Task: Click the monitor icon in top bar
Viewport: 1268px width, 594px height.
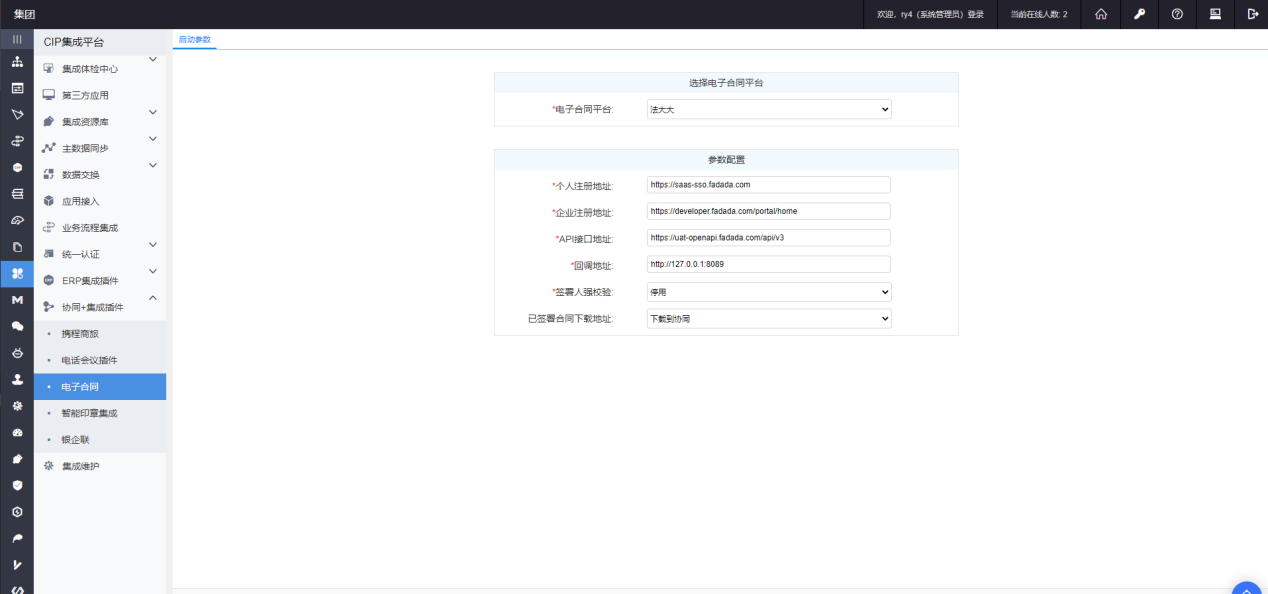Action: click(x=1215, y=14)
